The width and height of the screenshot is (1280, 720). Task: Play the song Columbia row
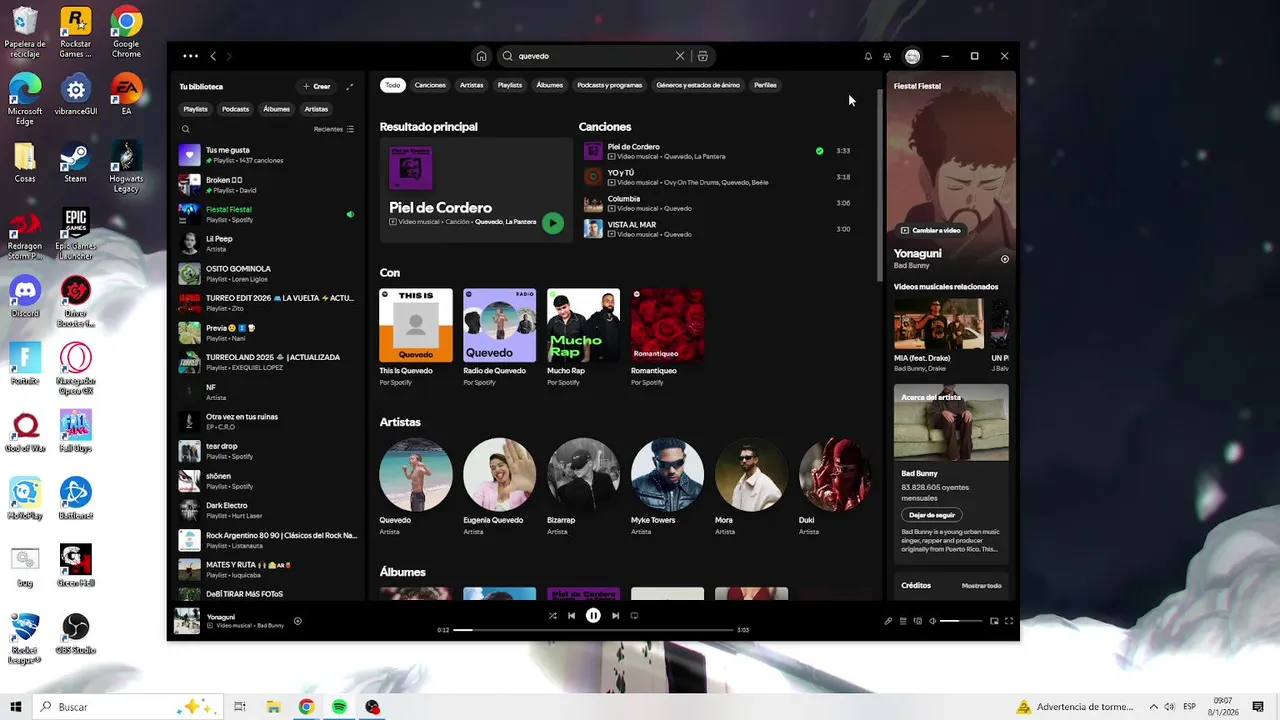click(x=718, y=203)
